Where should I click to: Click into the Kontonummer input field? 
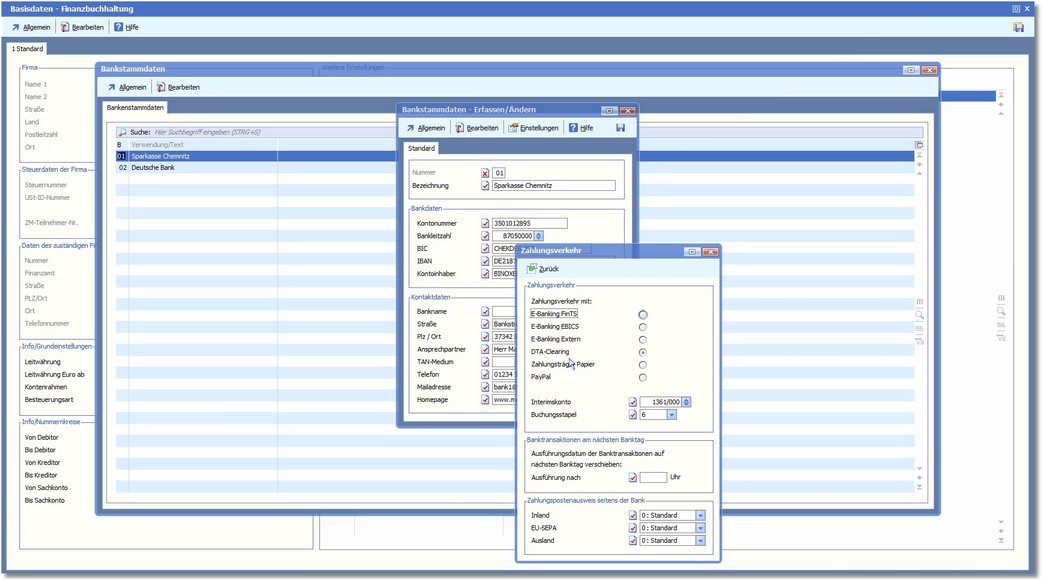point(529,223)
